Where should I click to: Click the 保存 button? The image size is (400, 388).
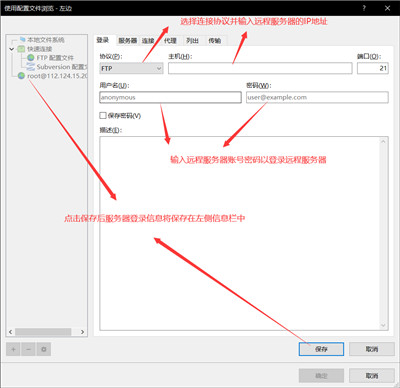pos(321,349)
